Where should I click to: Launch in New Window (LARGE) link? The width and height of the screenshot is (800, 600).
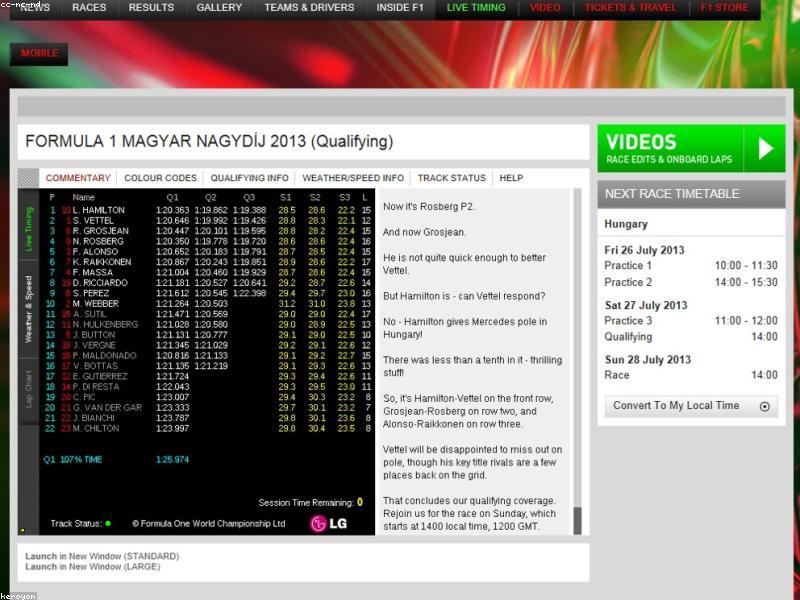(x=93, y=567)
